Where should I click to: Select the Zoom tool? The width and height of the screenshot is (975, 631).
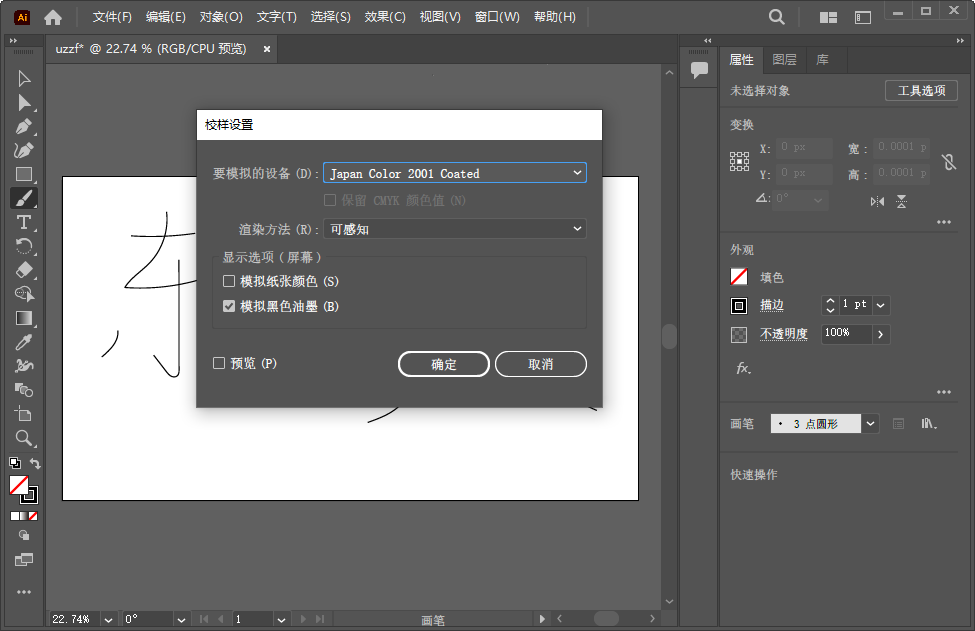click(24, 438)
